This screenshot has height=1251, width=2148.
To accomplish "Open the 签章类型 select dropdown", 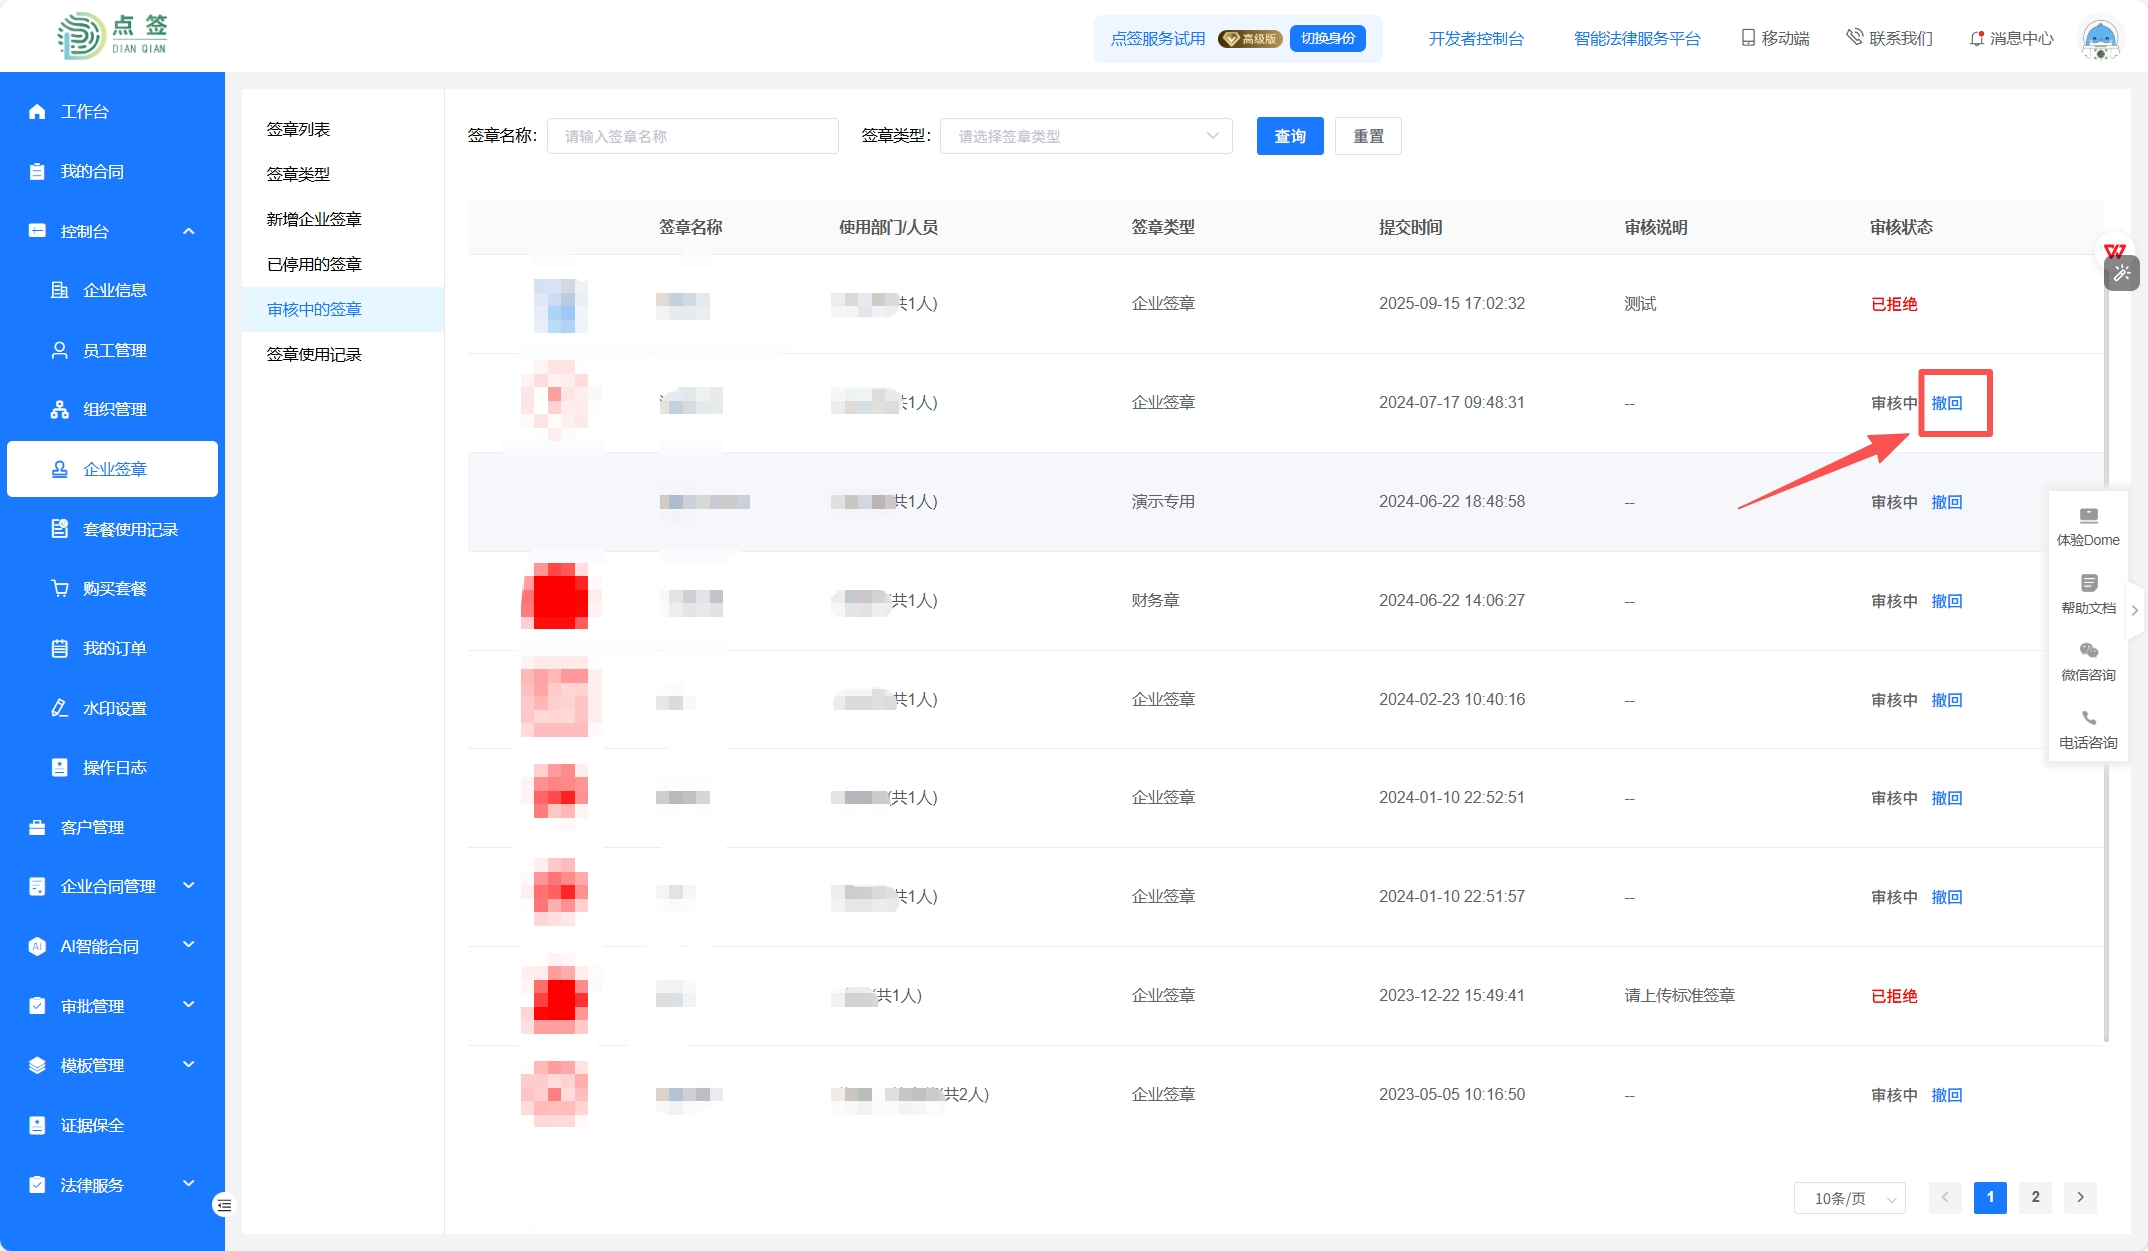I will pyautogui.click(x=1086, y=136).
